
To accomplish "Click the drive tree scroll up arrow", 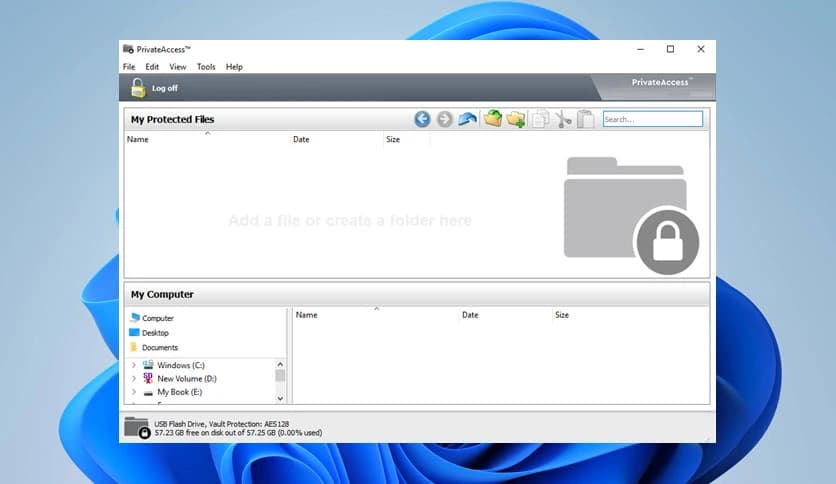I will (280, 364).
